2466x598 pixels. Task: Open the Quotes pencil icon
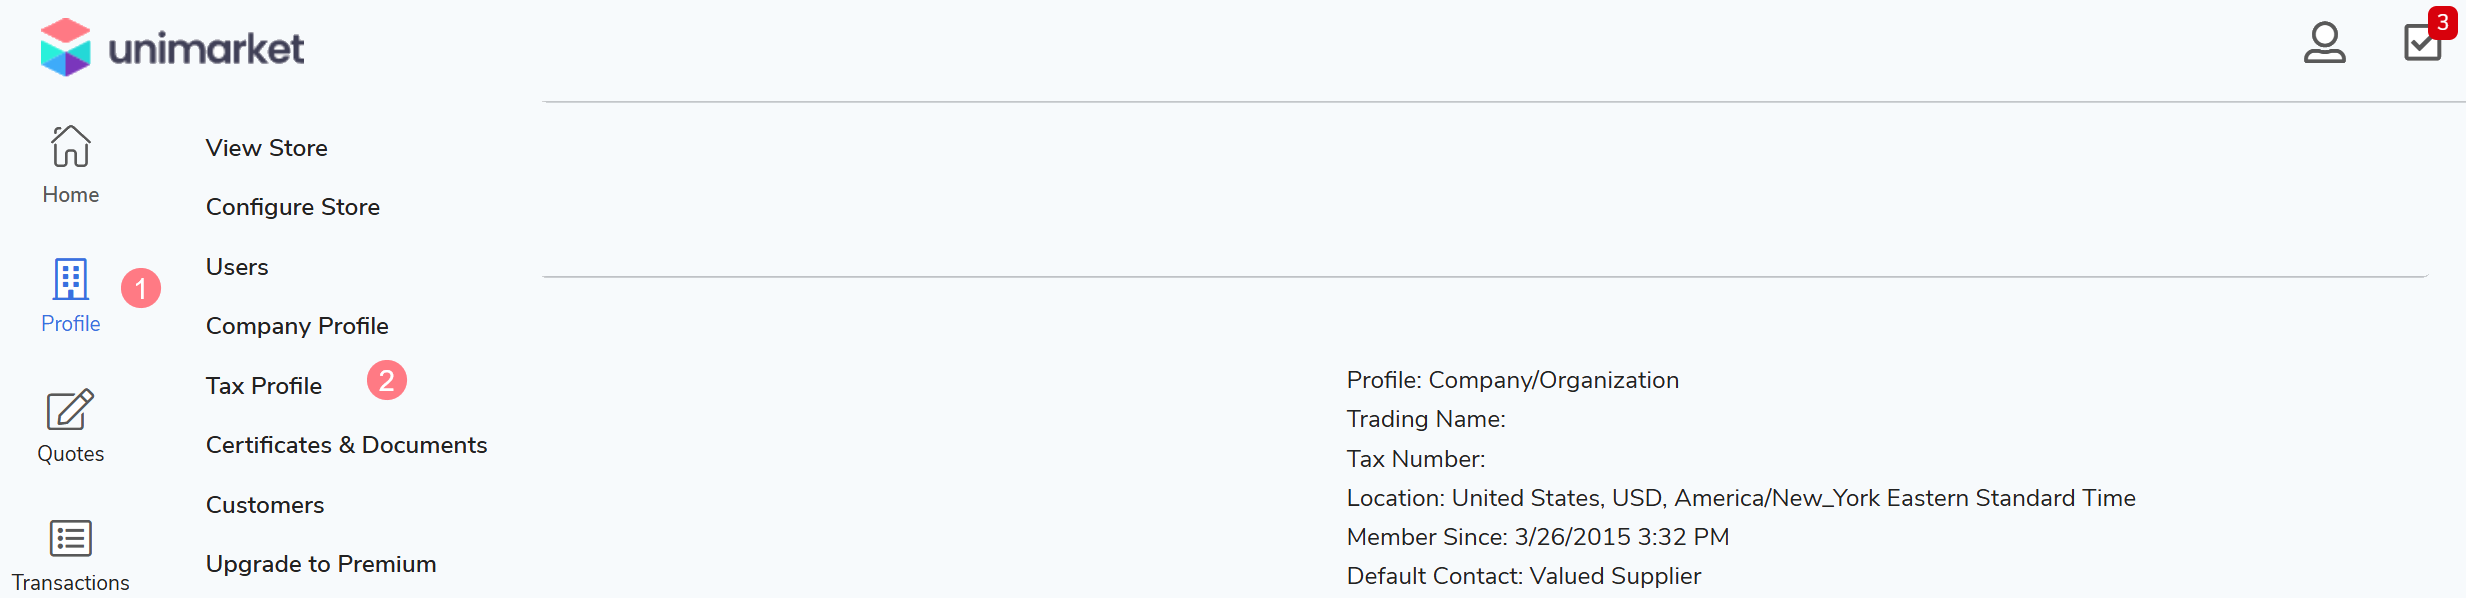[x=70, y=409]
